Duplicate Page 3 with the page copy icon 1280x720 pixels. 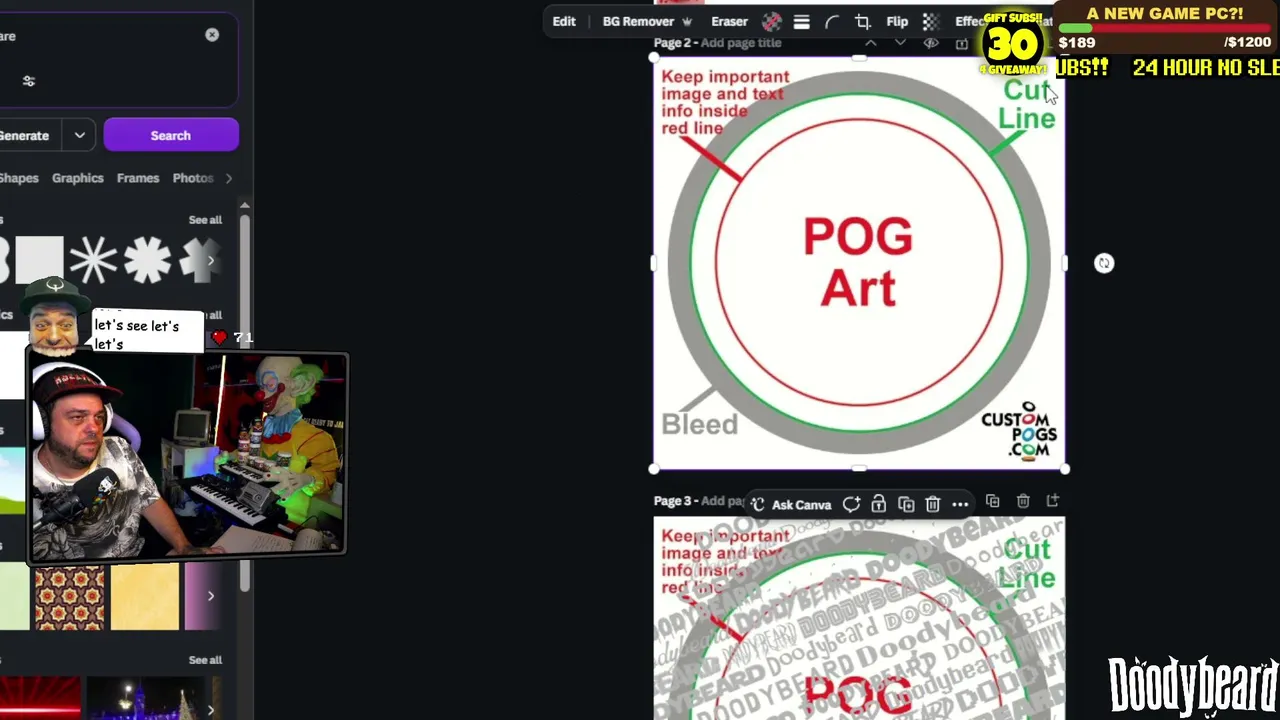click(x=993, y=501)
